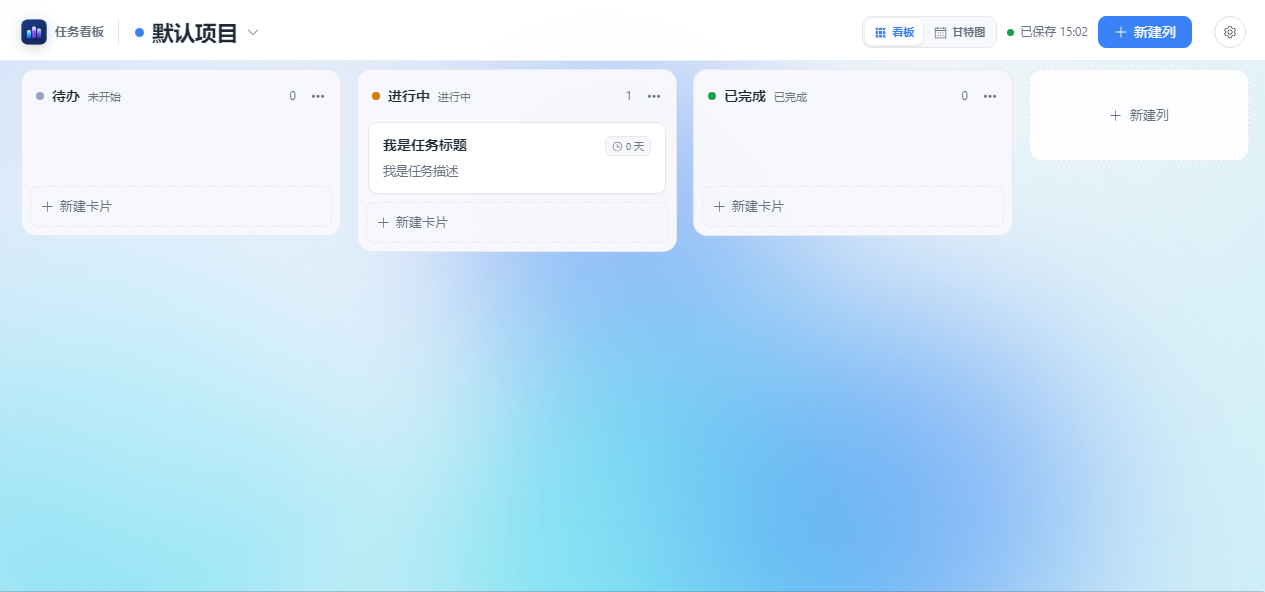Open the 已完成 column more options menu
Viewport: 1265px width, 592px height.
990,96
